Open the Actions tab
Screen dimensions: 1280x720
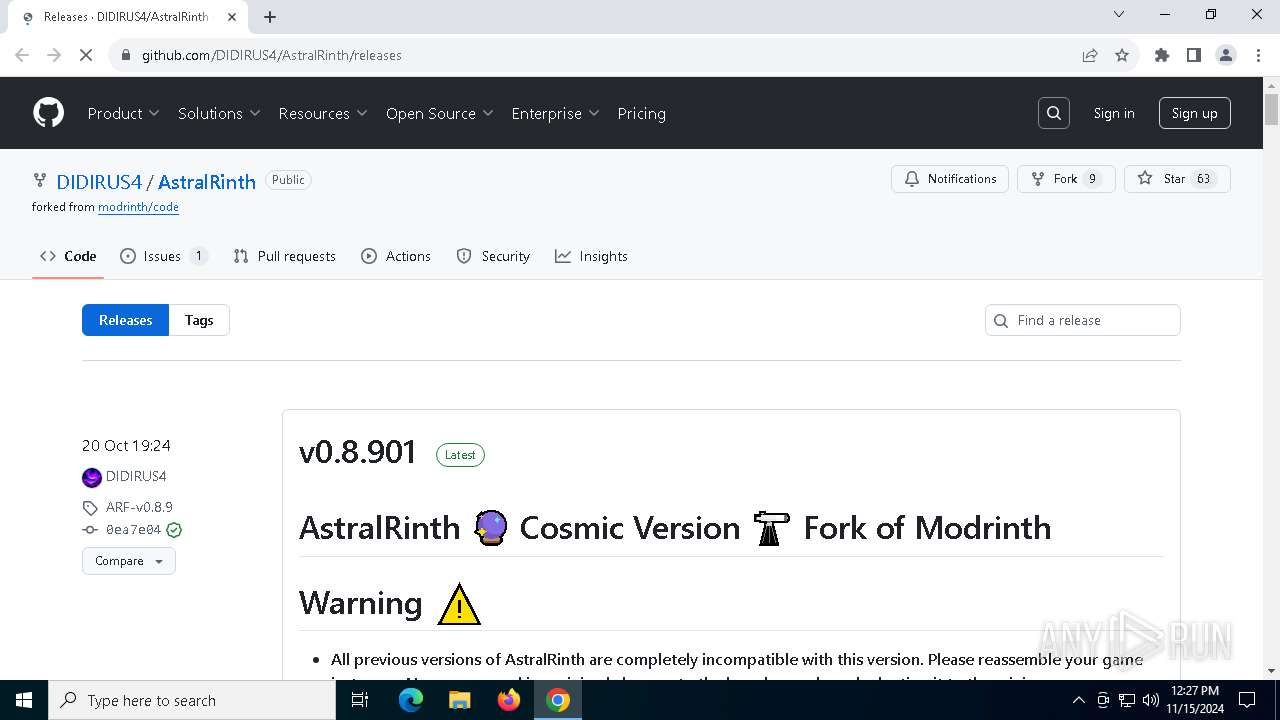(396, 256)
